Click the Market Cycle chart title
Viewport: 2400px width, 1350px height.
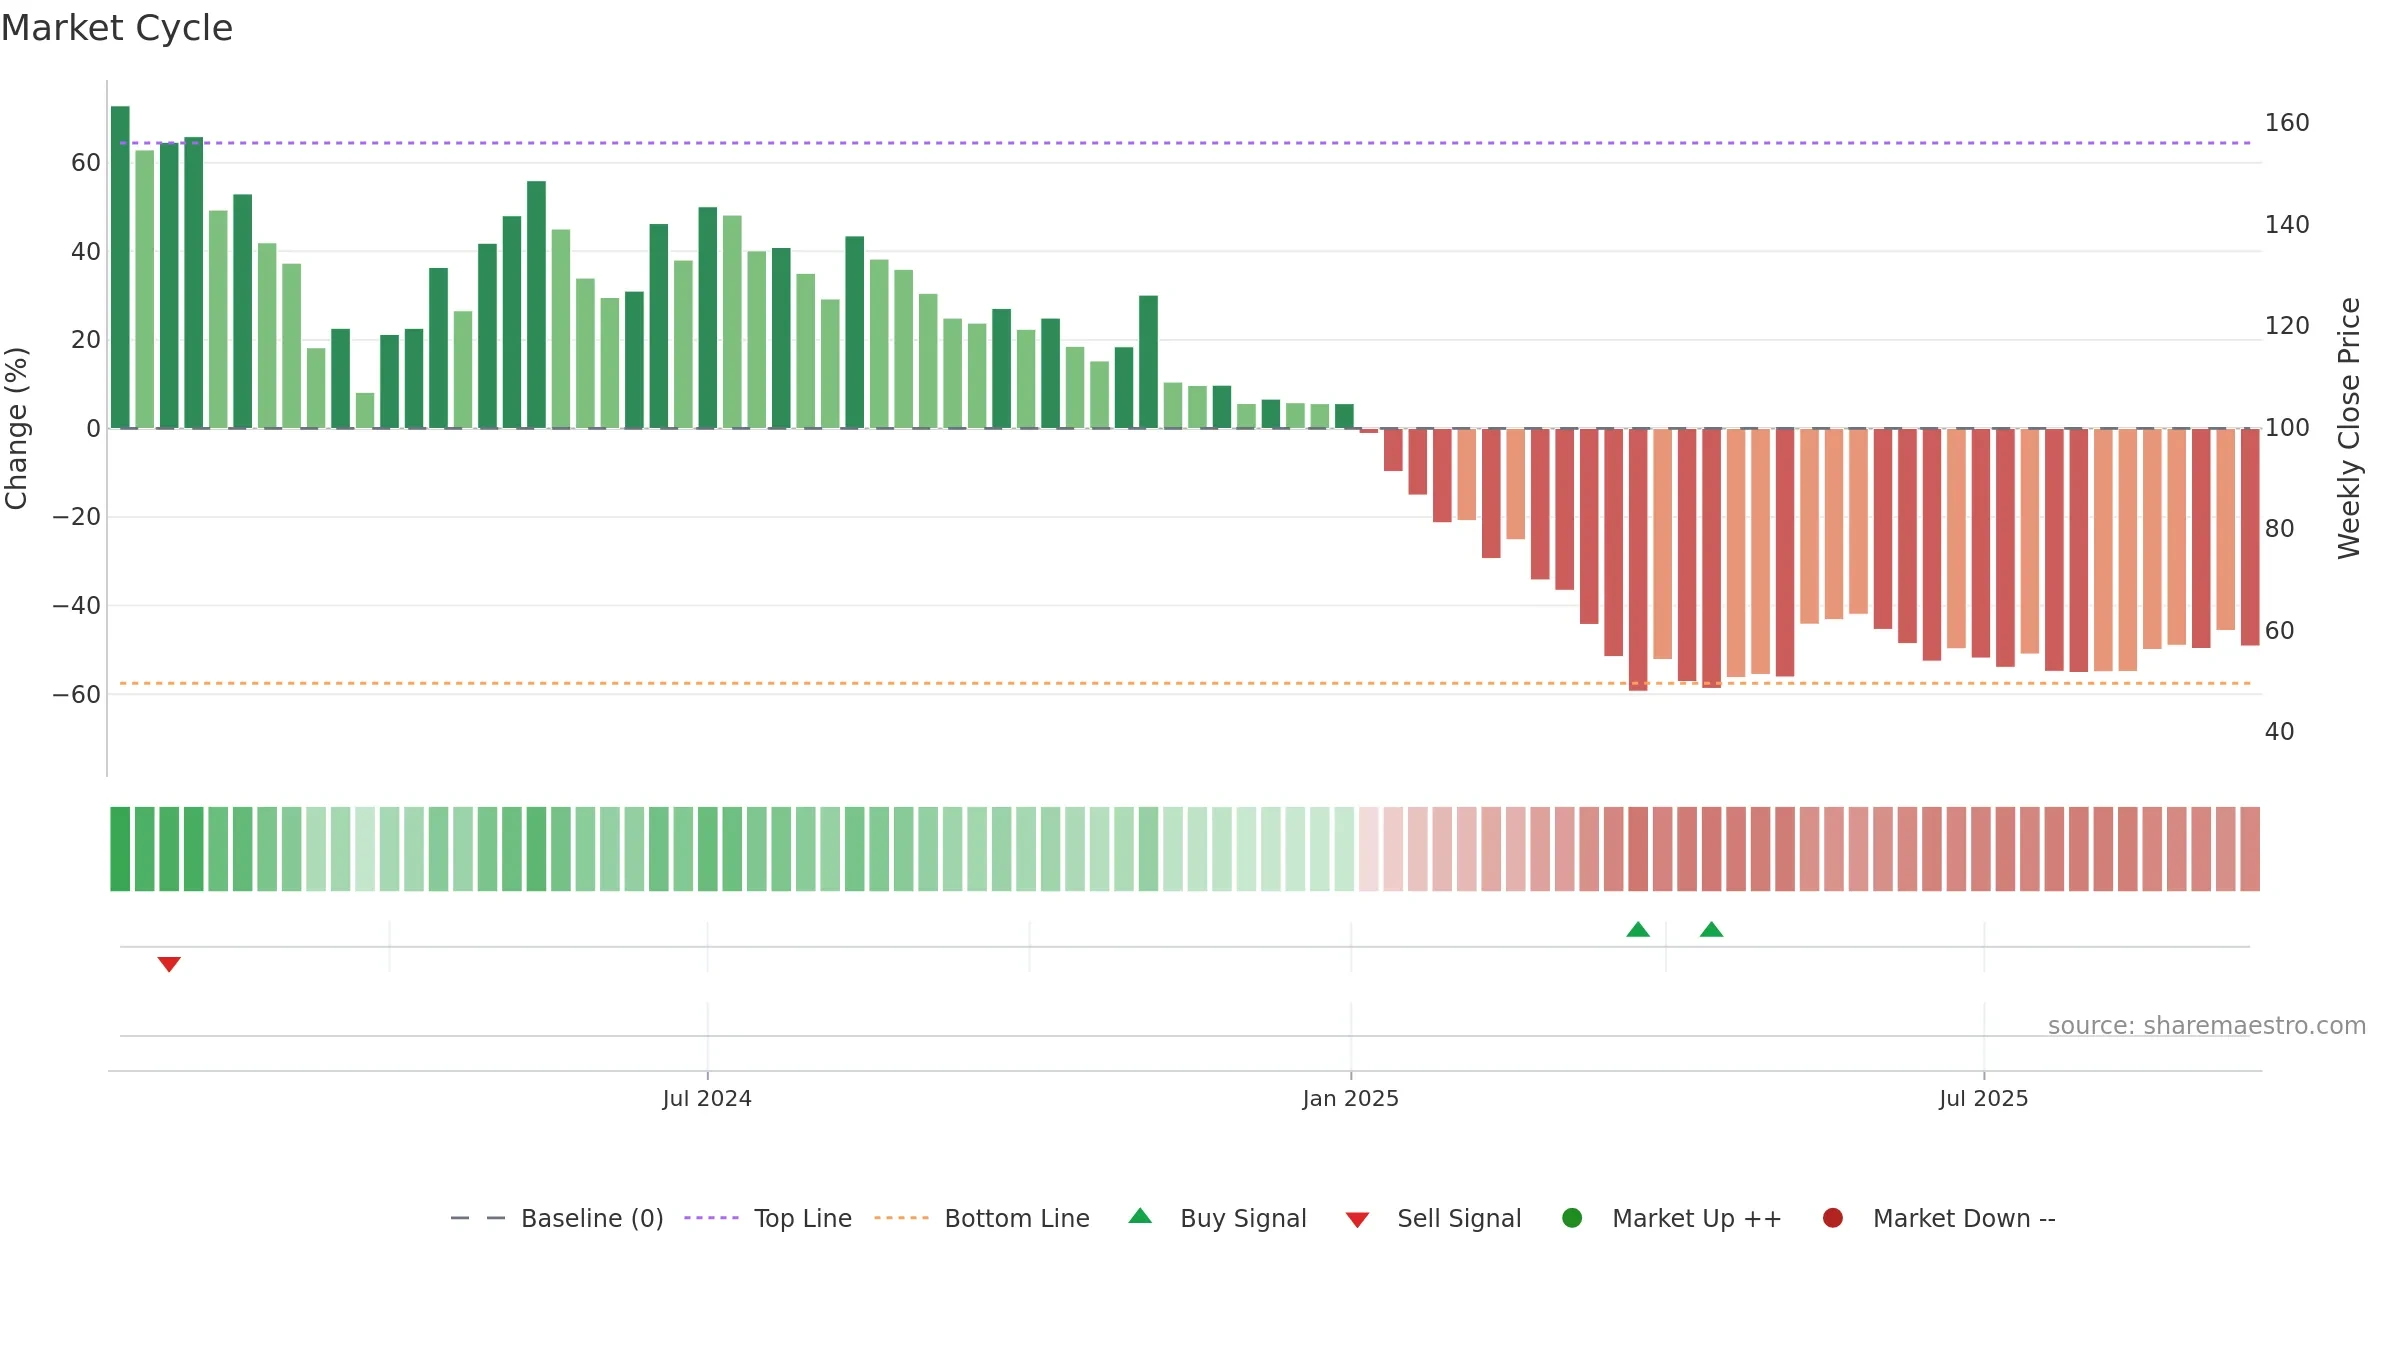click(x=117, y=28)
